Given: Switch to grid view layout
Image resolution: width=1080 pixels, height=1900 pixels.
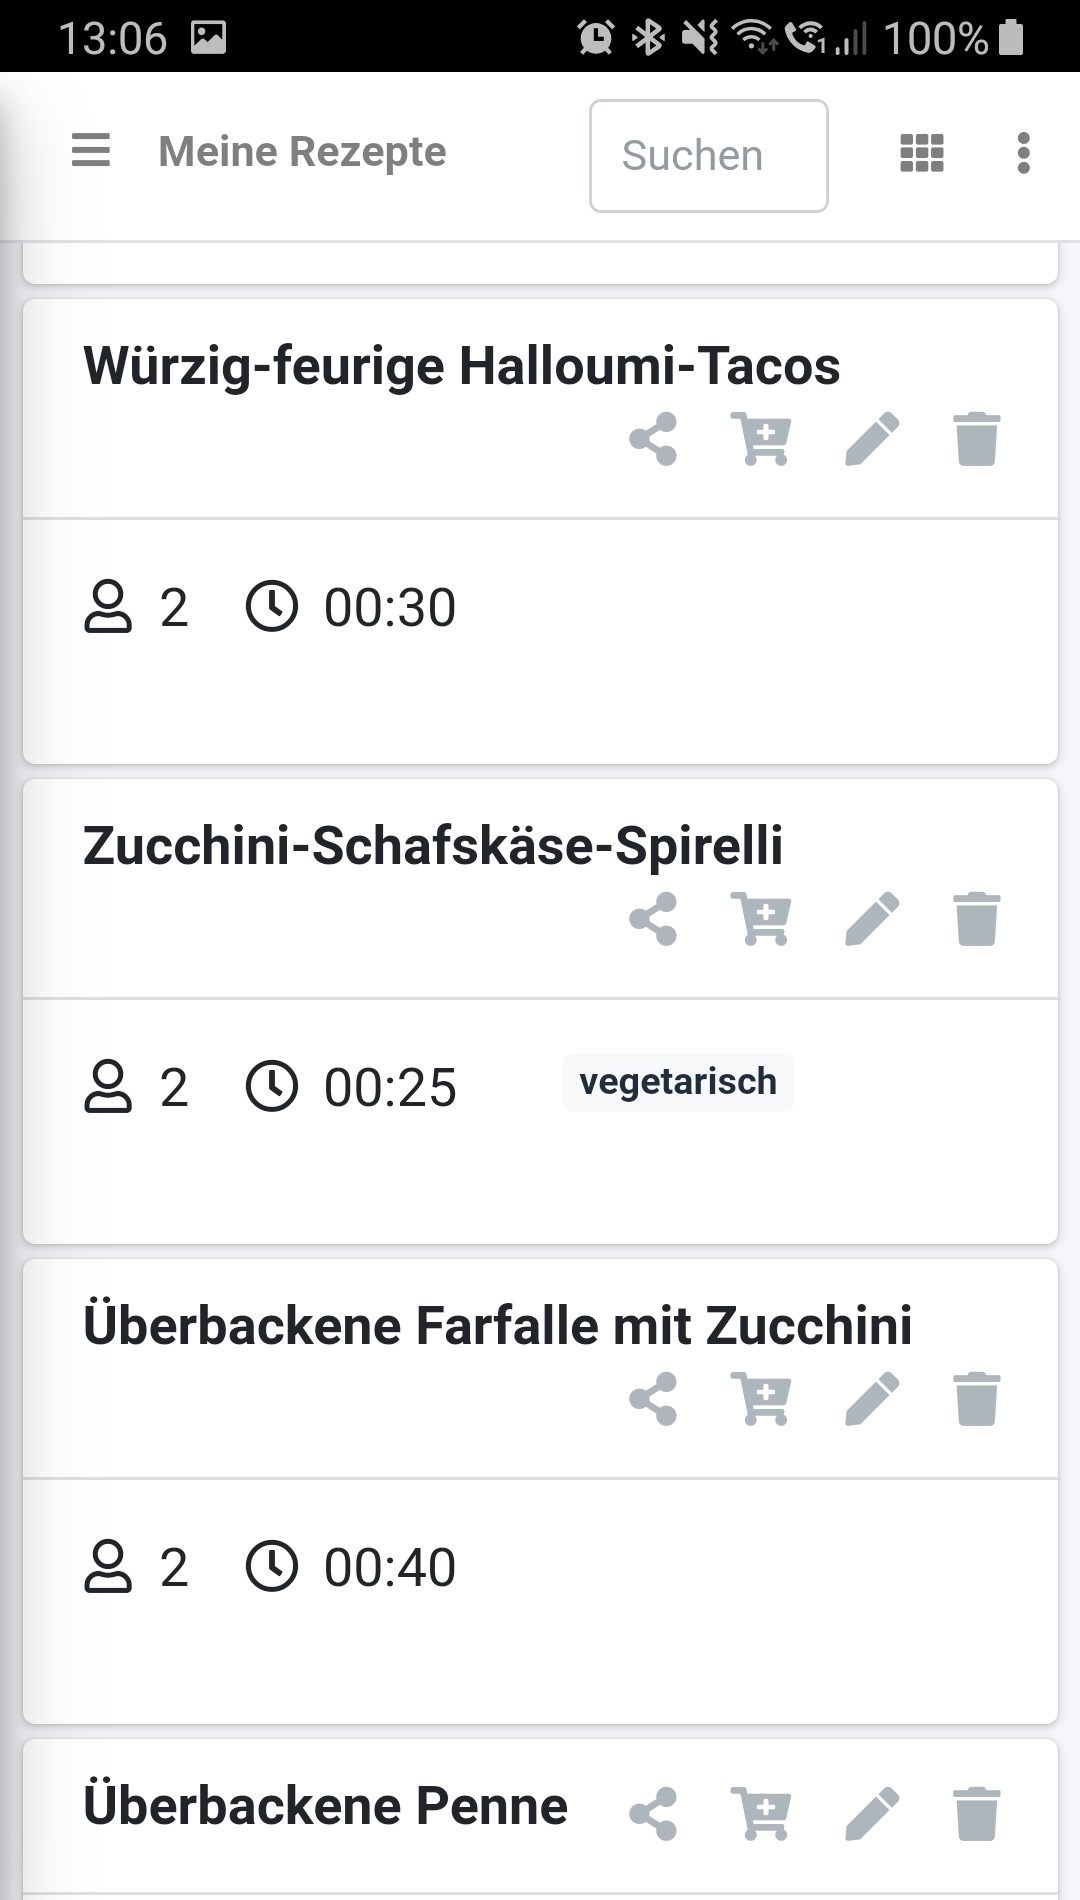Looking at the screenshot, I should [921, 153].
